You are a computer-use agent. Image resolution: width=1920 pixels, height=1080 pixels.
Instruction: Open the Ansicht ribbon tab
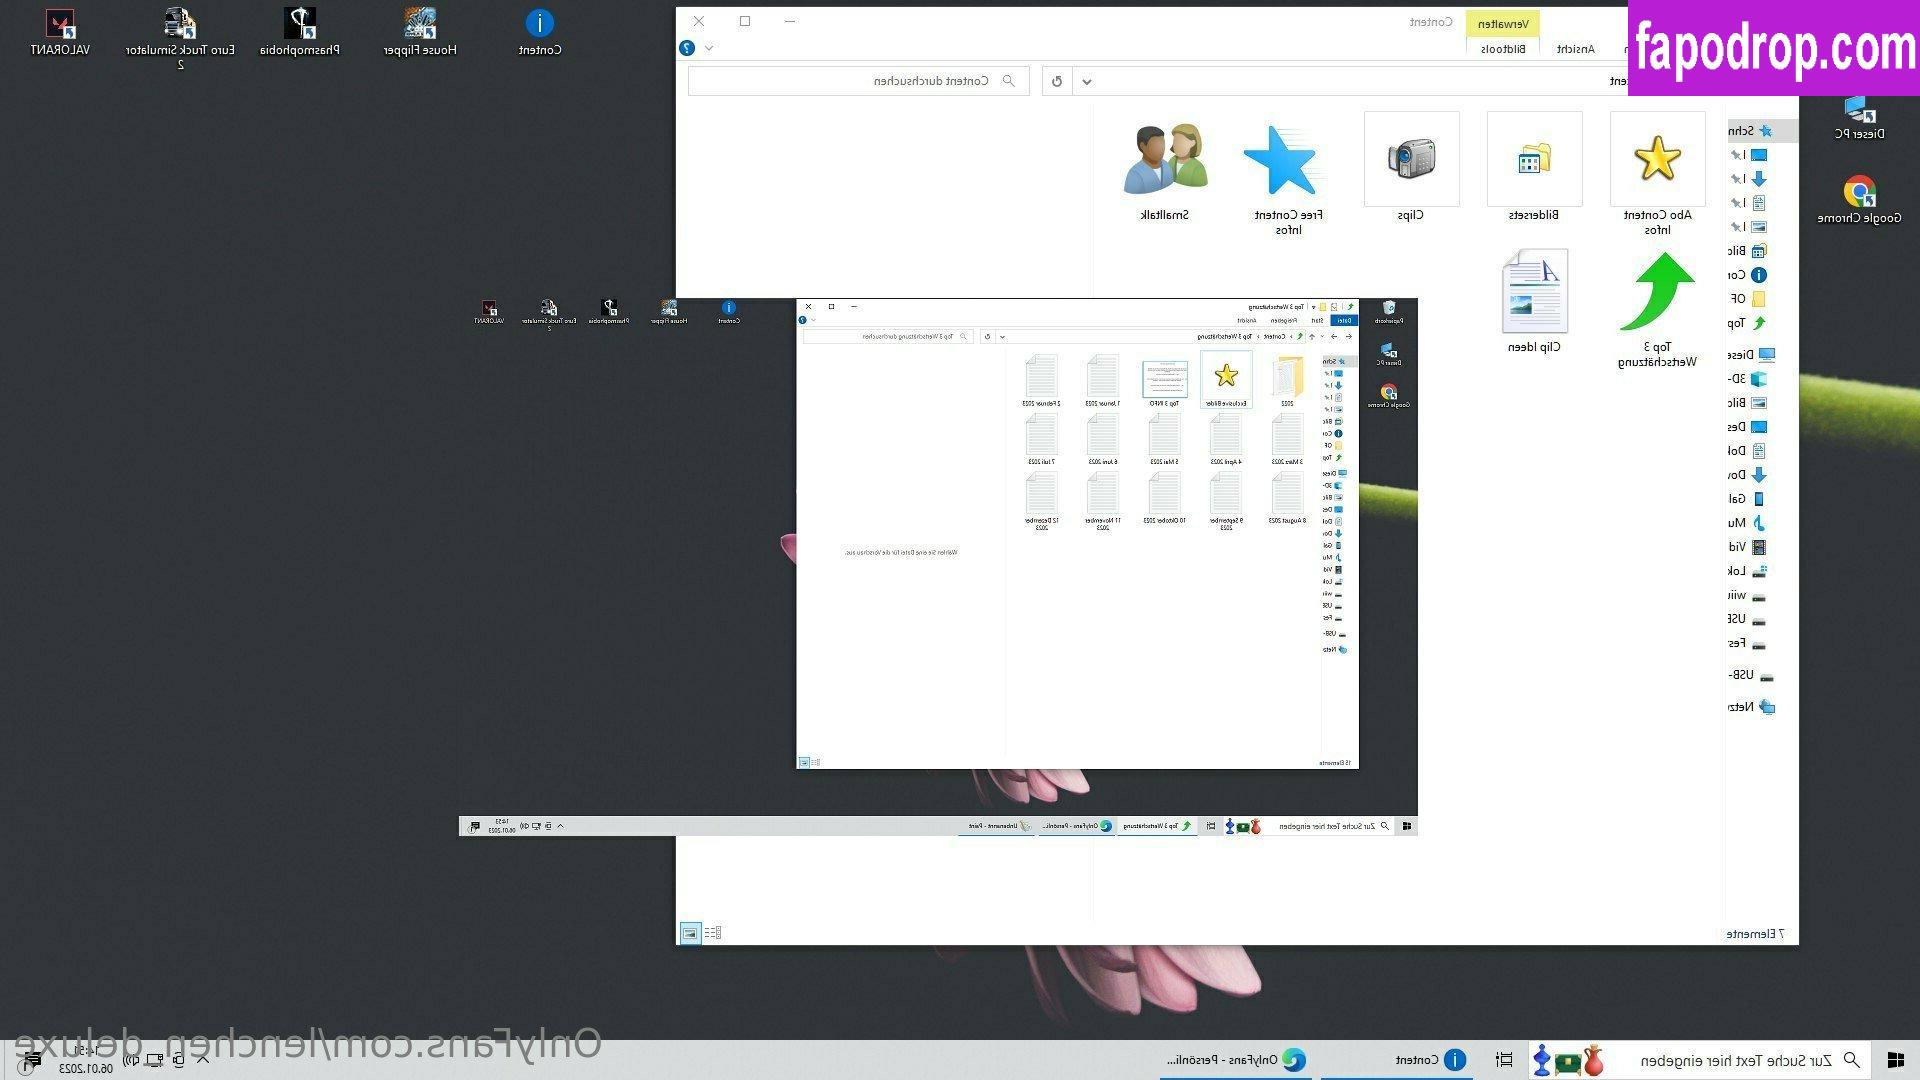click(x=1575, y=49)
